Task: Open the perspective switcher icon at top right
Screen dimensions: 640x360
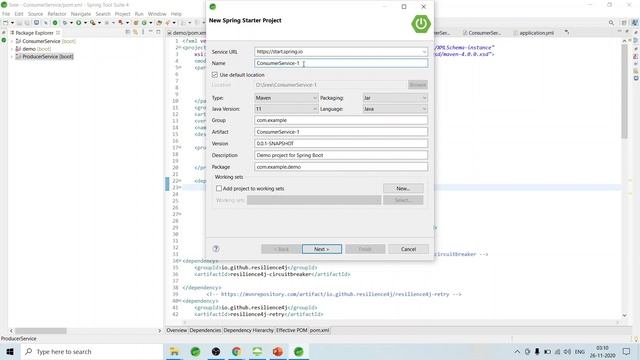Action: [624, 23]
